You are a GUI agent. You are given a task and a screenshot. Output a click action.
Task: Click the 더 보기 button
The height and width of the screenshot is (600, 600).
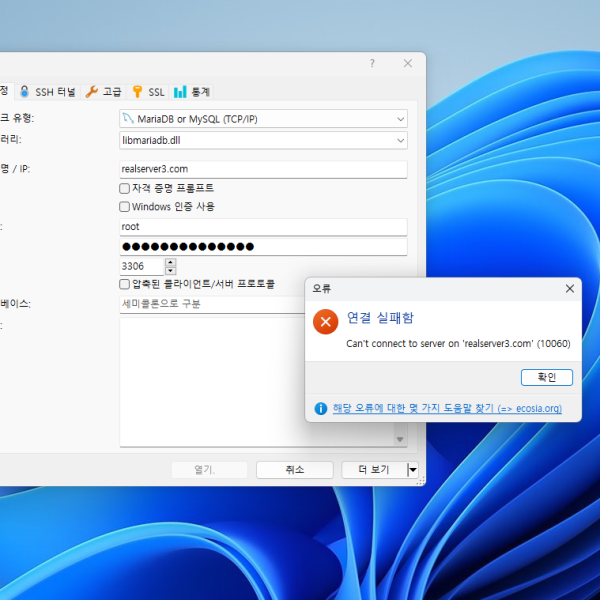(374, 470)
